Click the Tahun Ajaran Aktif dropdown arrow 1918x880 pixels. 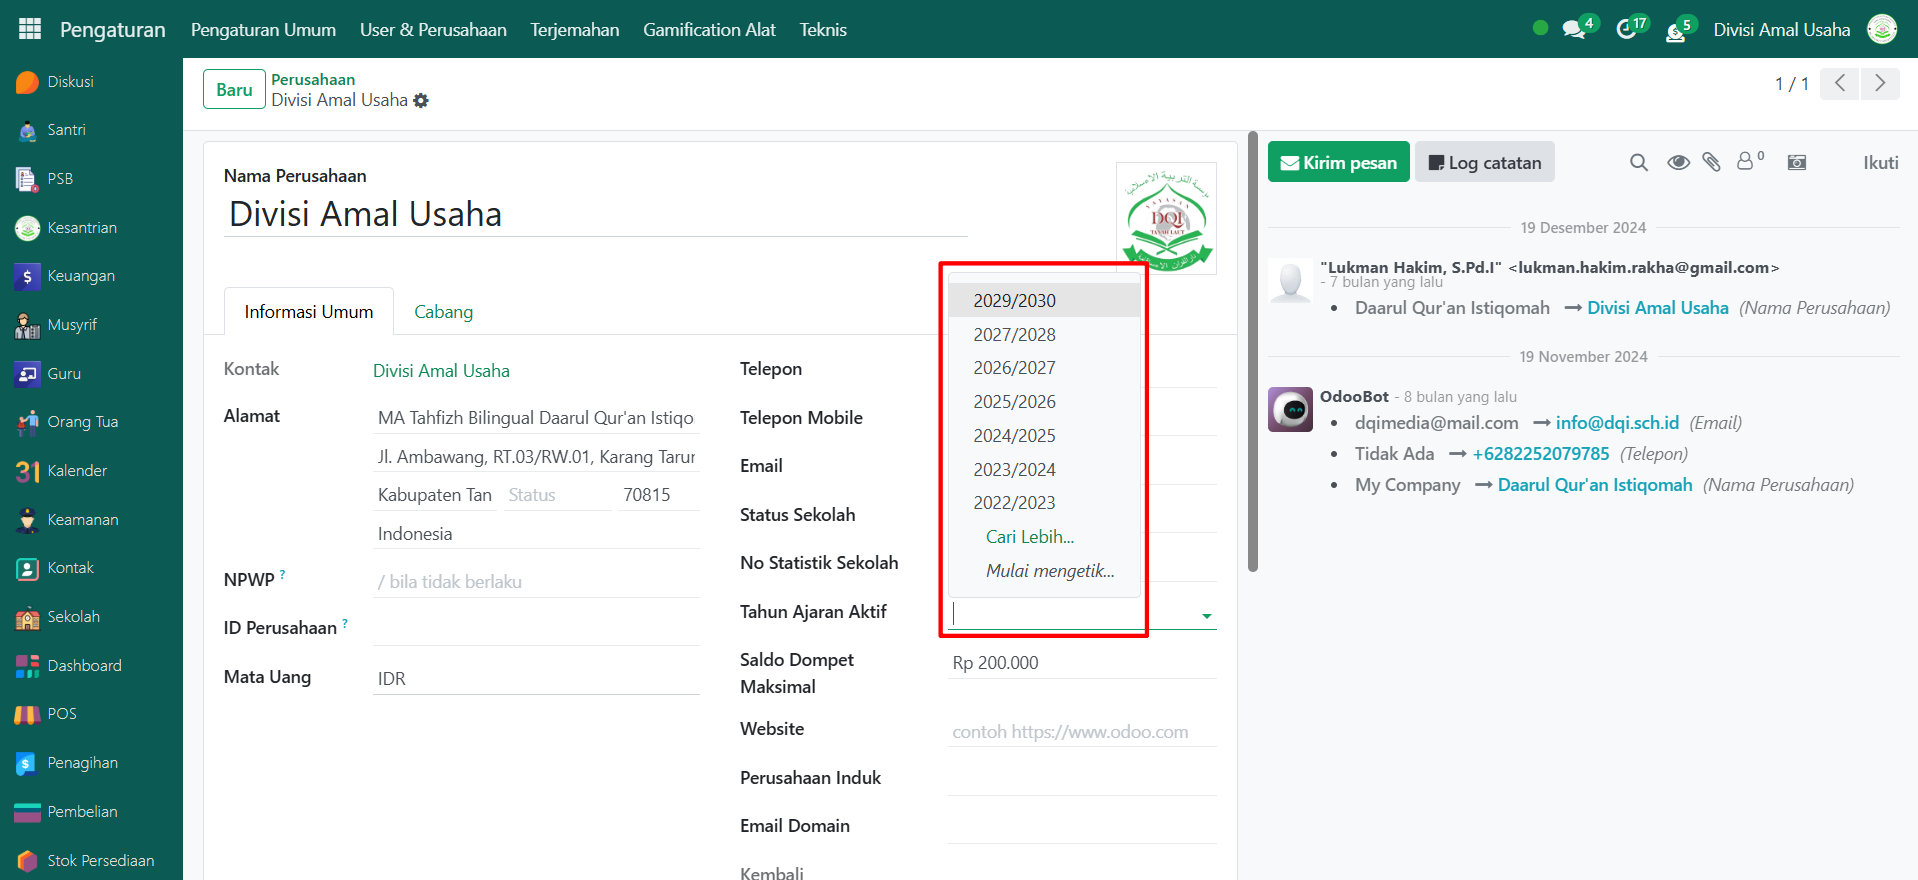point(1206,616)
